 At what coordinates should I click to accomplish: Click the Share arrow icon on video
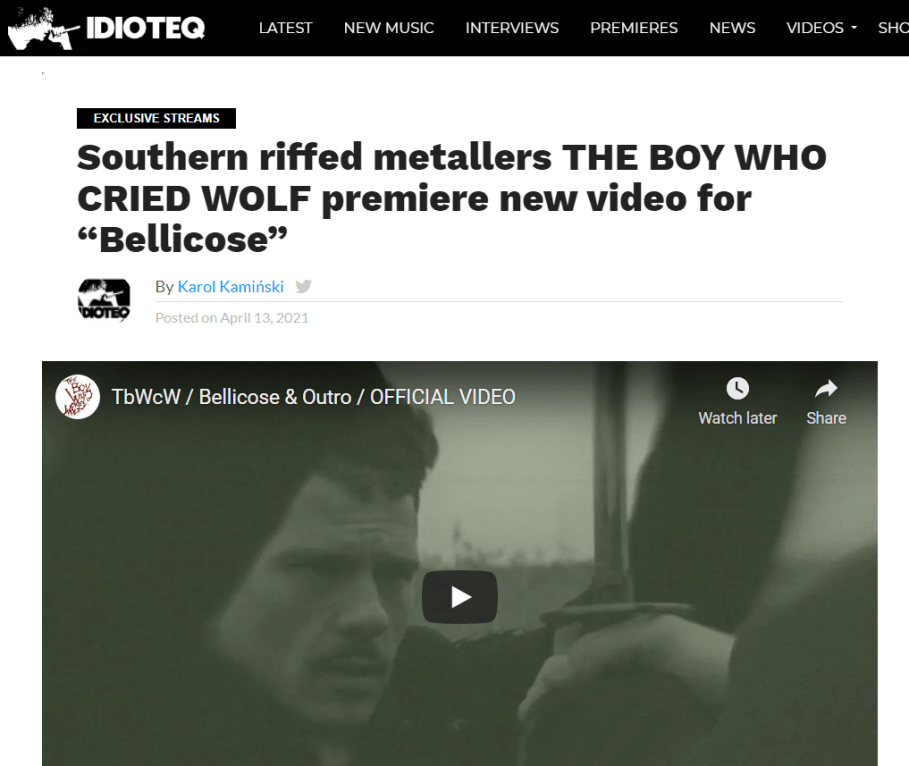(826, 389)
